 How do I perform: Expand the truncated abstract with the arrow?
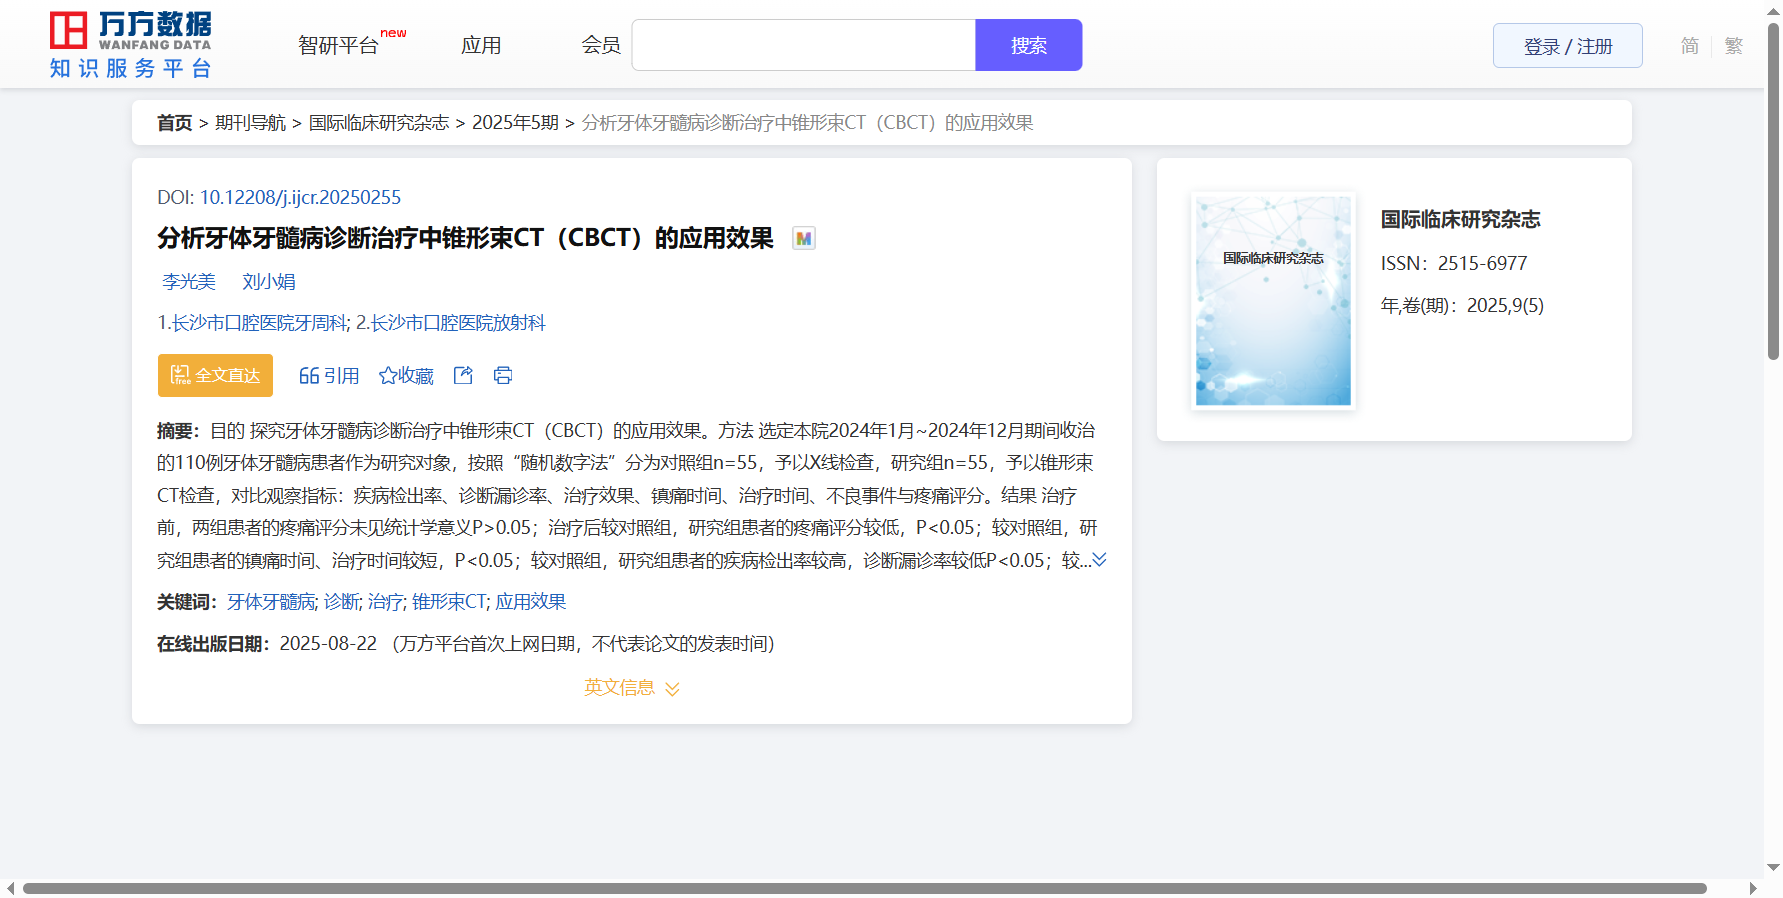(1099, 560)
